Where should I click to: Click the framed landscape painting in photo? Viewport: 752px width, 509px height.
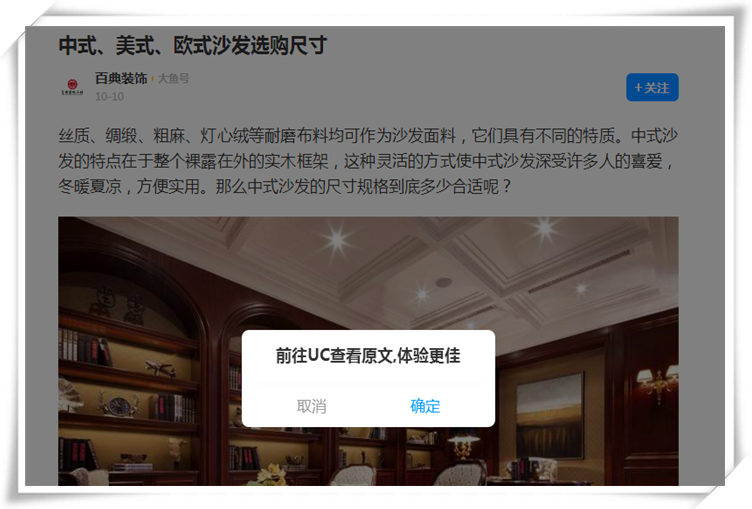point(551,415)
